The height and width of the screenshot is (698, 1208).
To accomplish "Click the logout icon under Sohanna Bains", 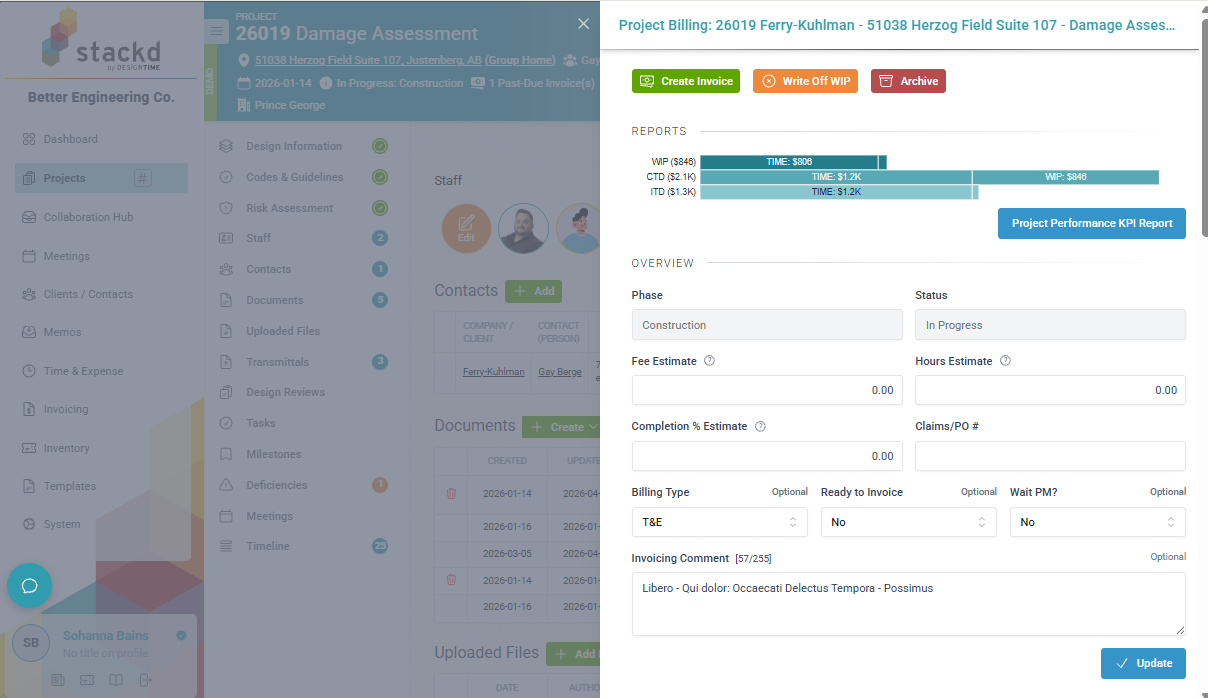I will click(145, 680).
